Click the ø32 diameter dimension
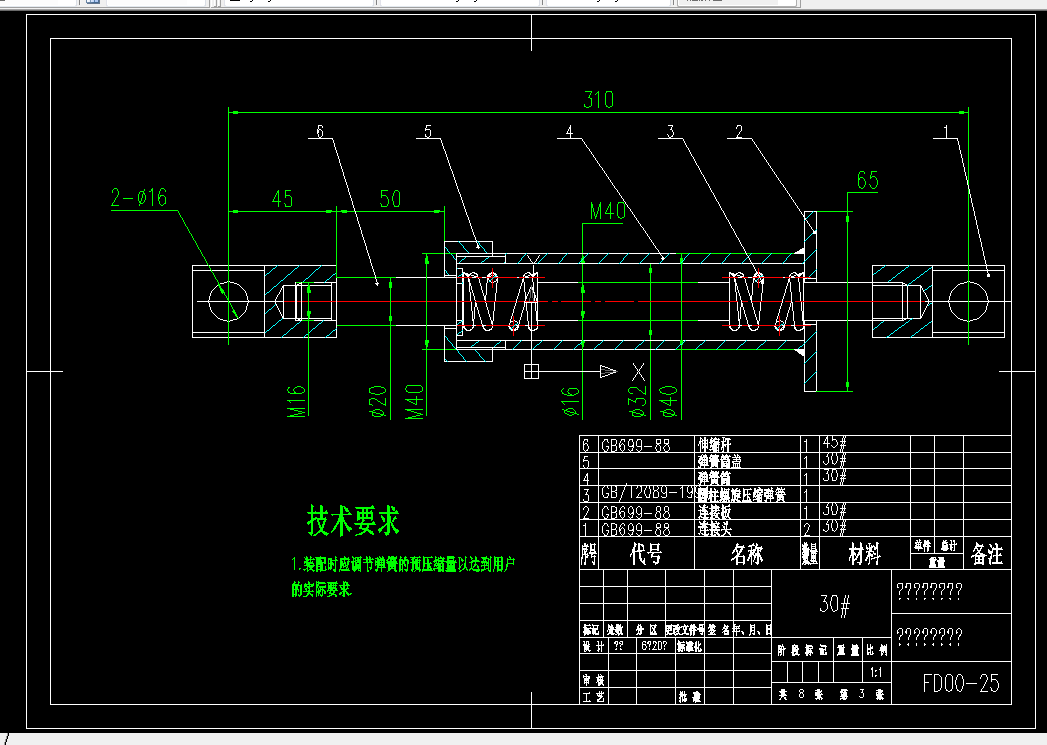Viewport: 1047px width, 745px height. click(639, 402)
